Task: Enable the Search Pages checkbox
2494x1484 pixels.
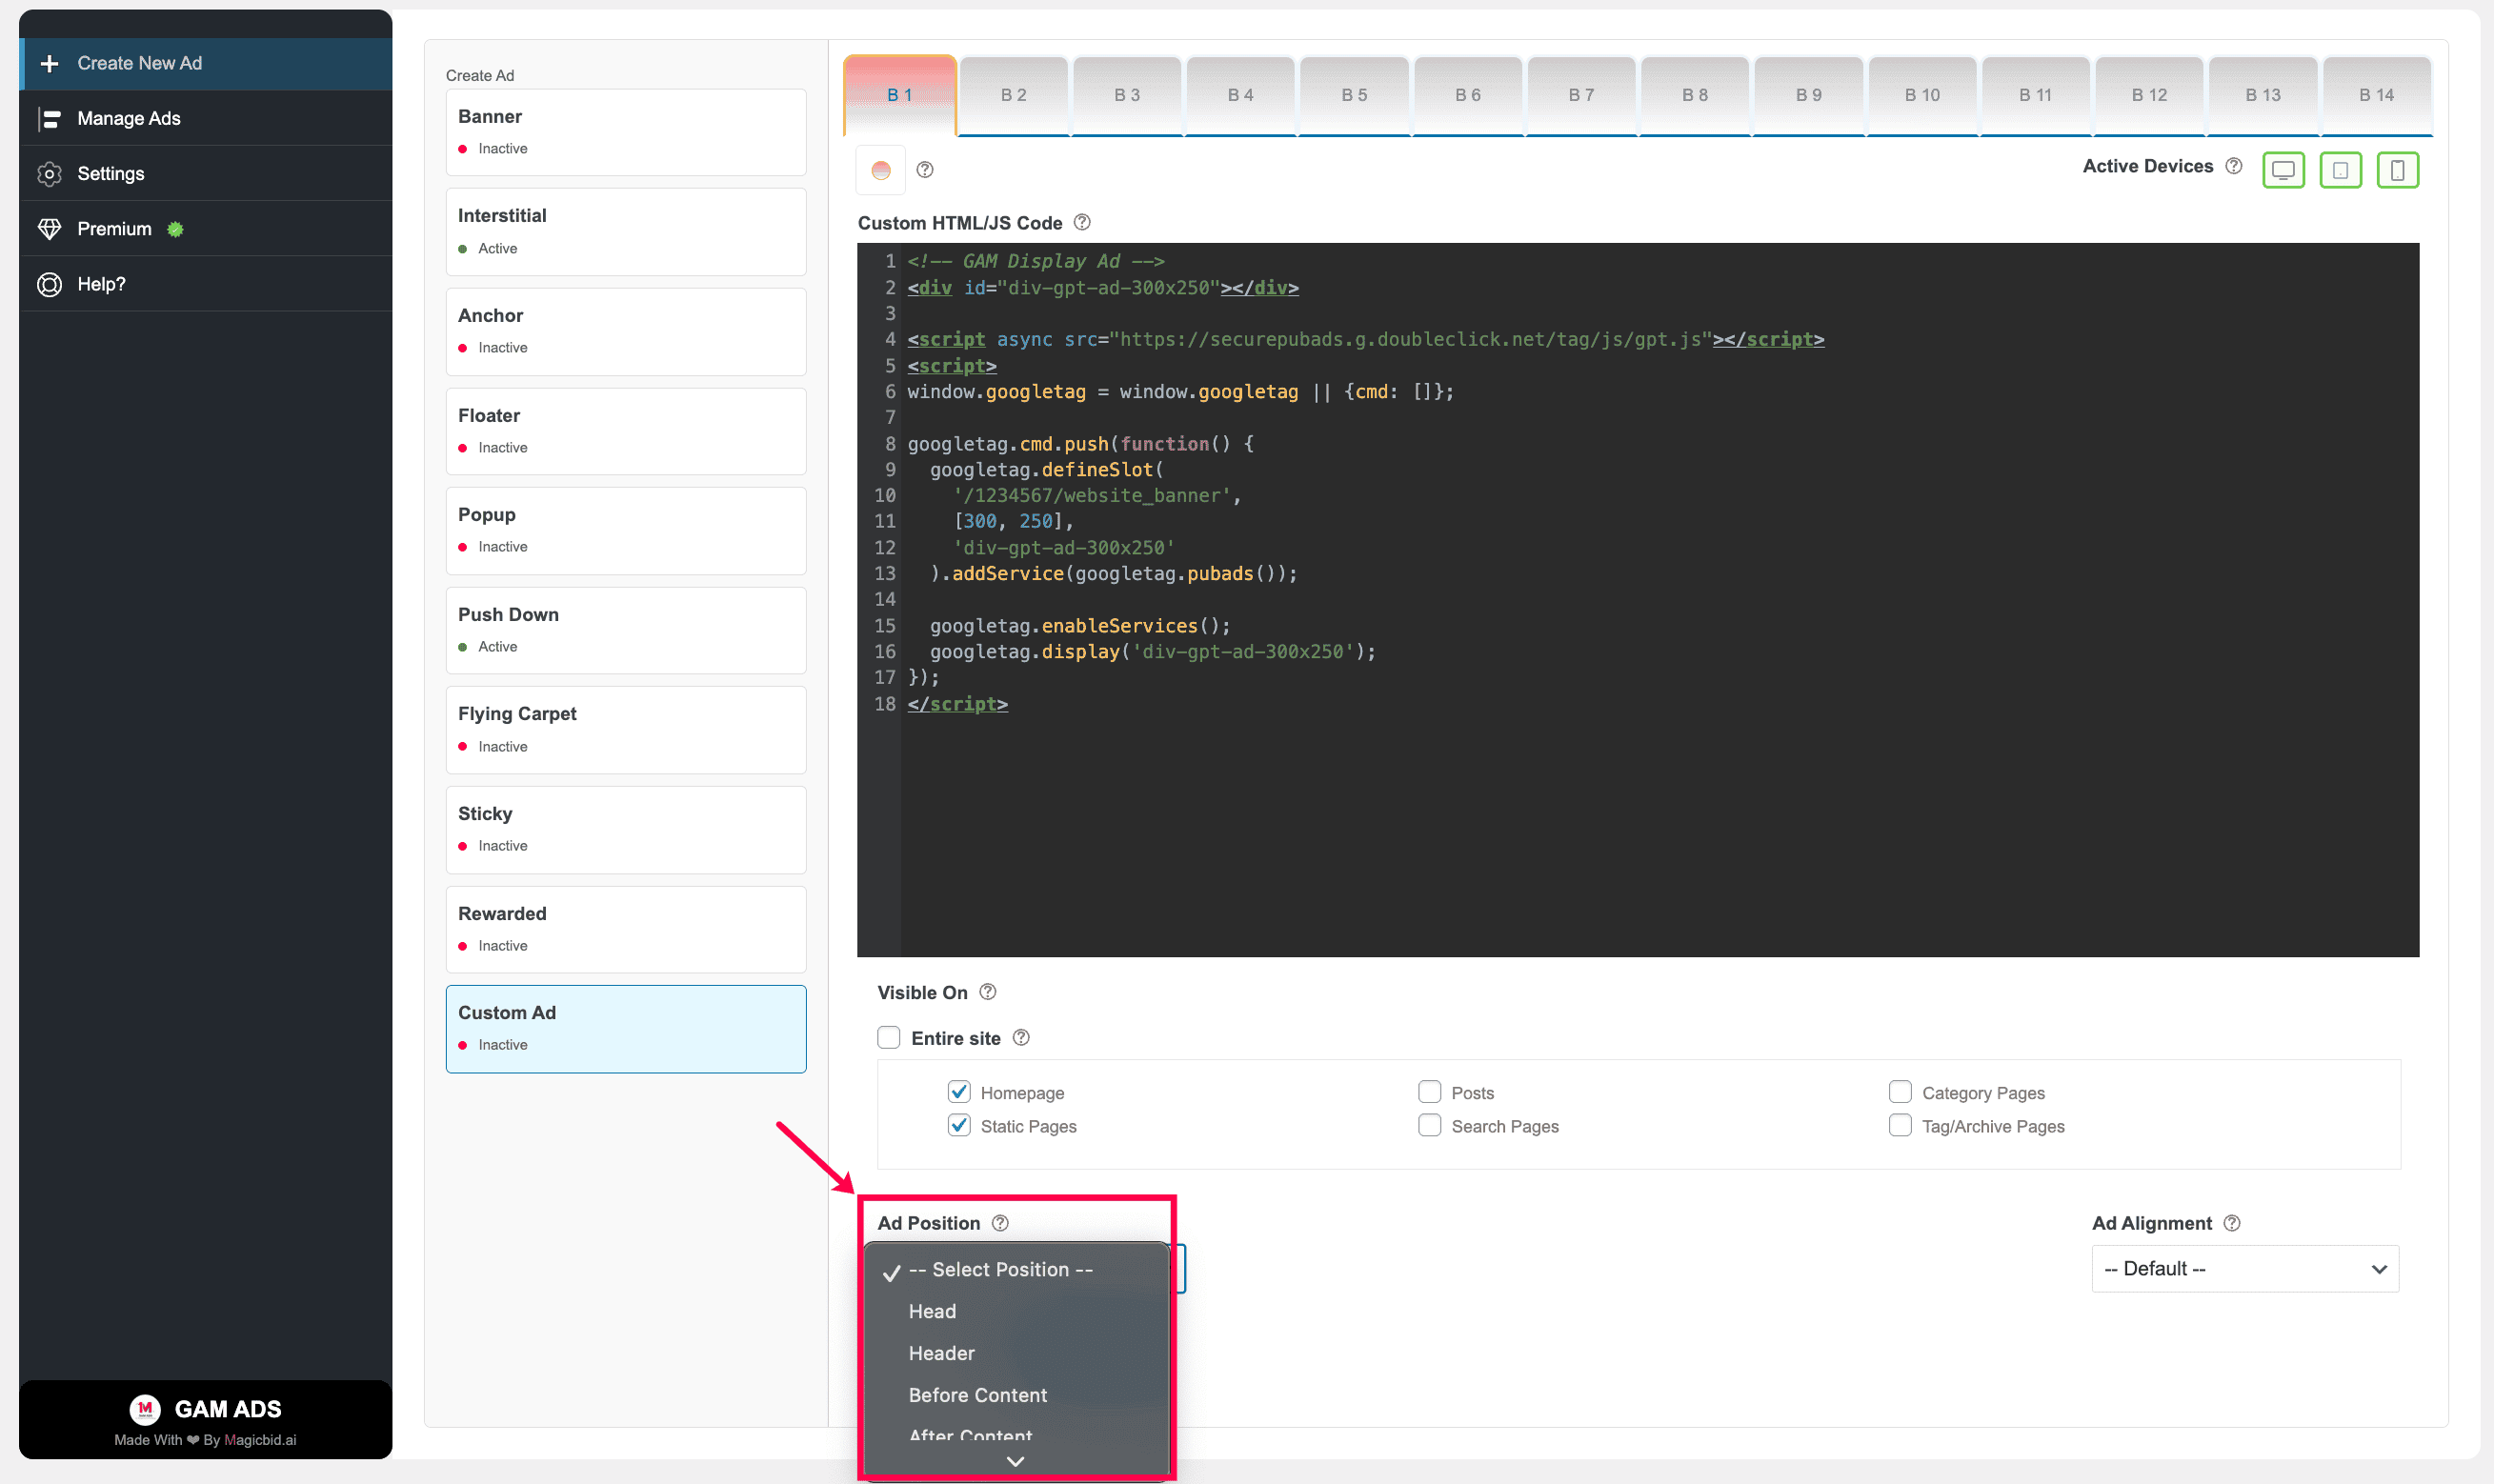Action: click(1430, 1125)
